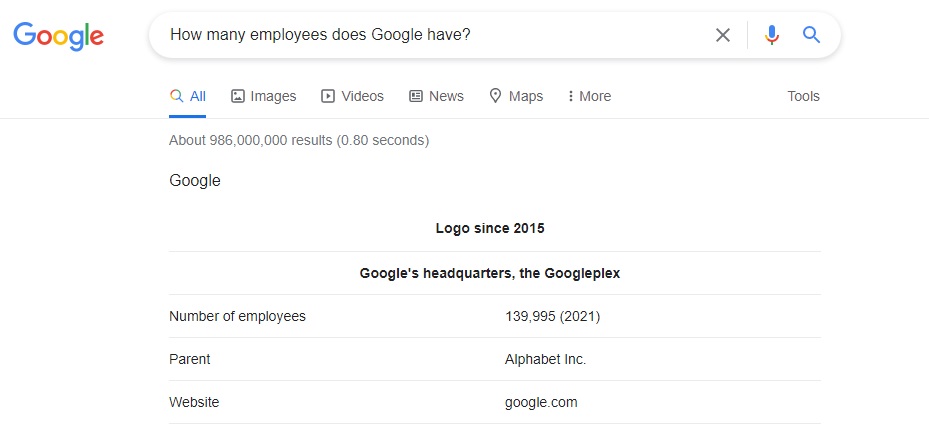This screenshot has width=929, height=432.
Task: Clear the search query with X icon
Action: click(723, 35)
